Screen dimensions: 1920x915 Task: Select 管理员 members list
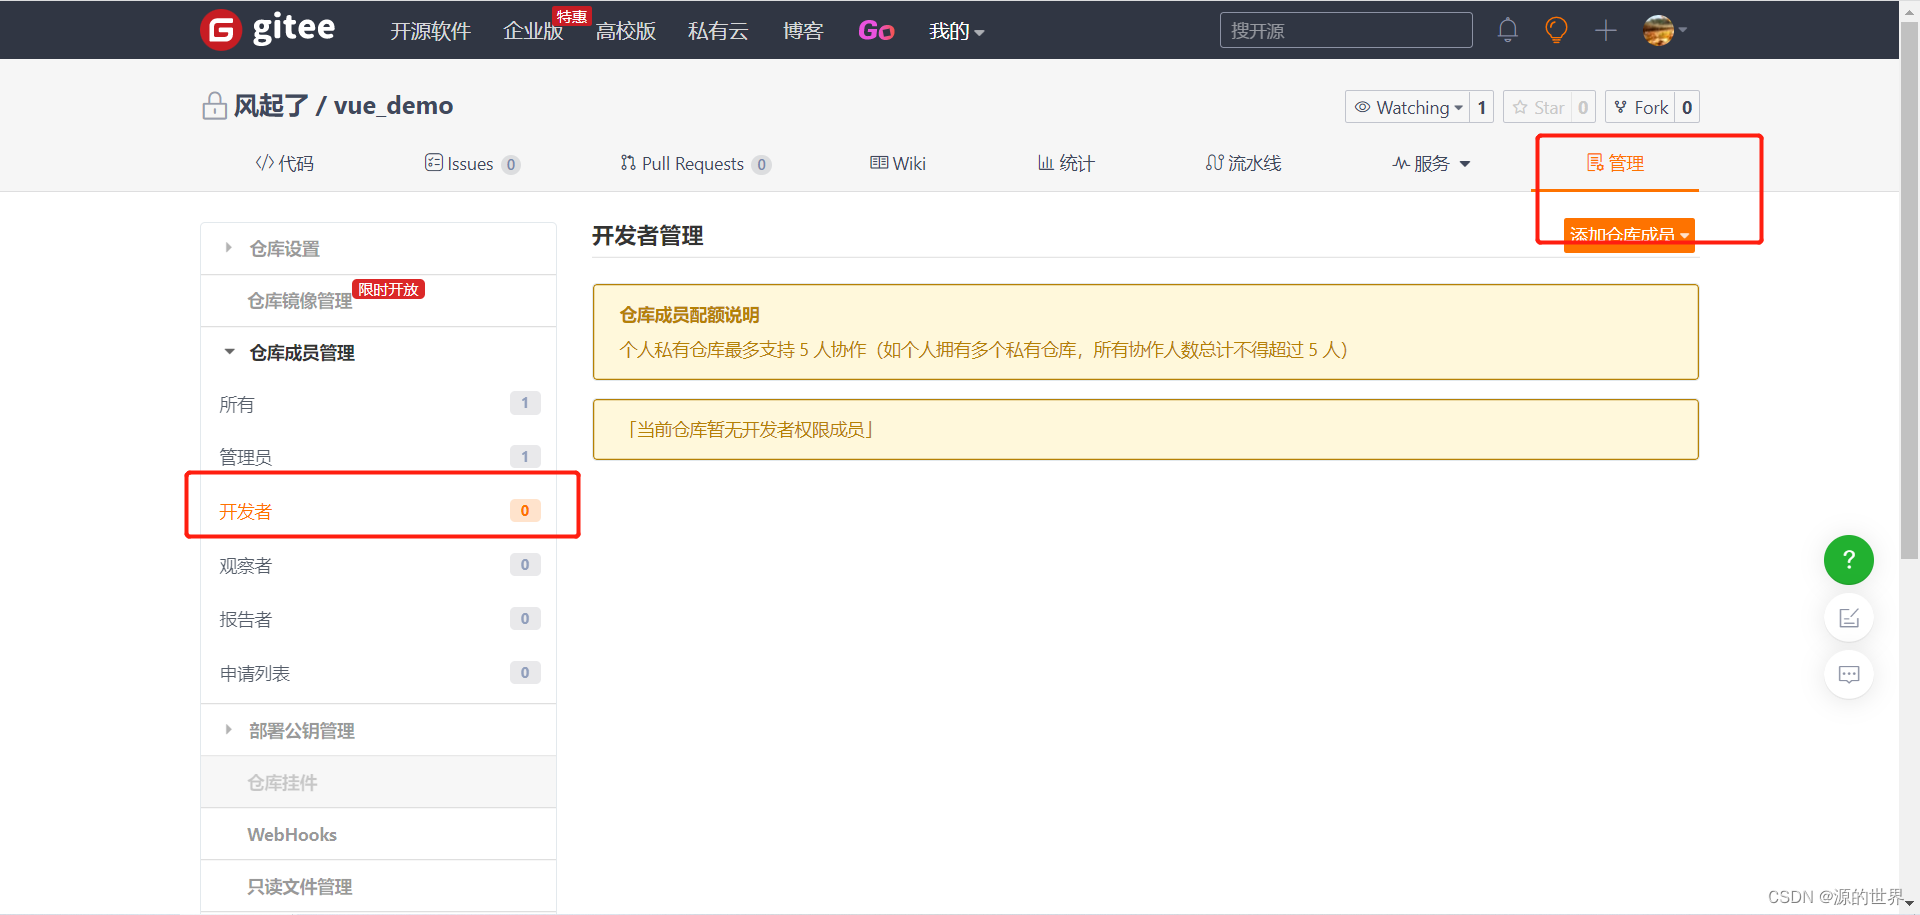pyautogui.click(x=378, y=457)
